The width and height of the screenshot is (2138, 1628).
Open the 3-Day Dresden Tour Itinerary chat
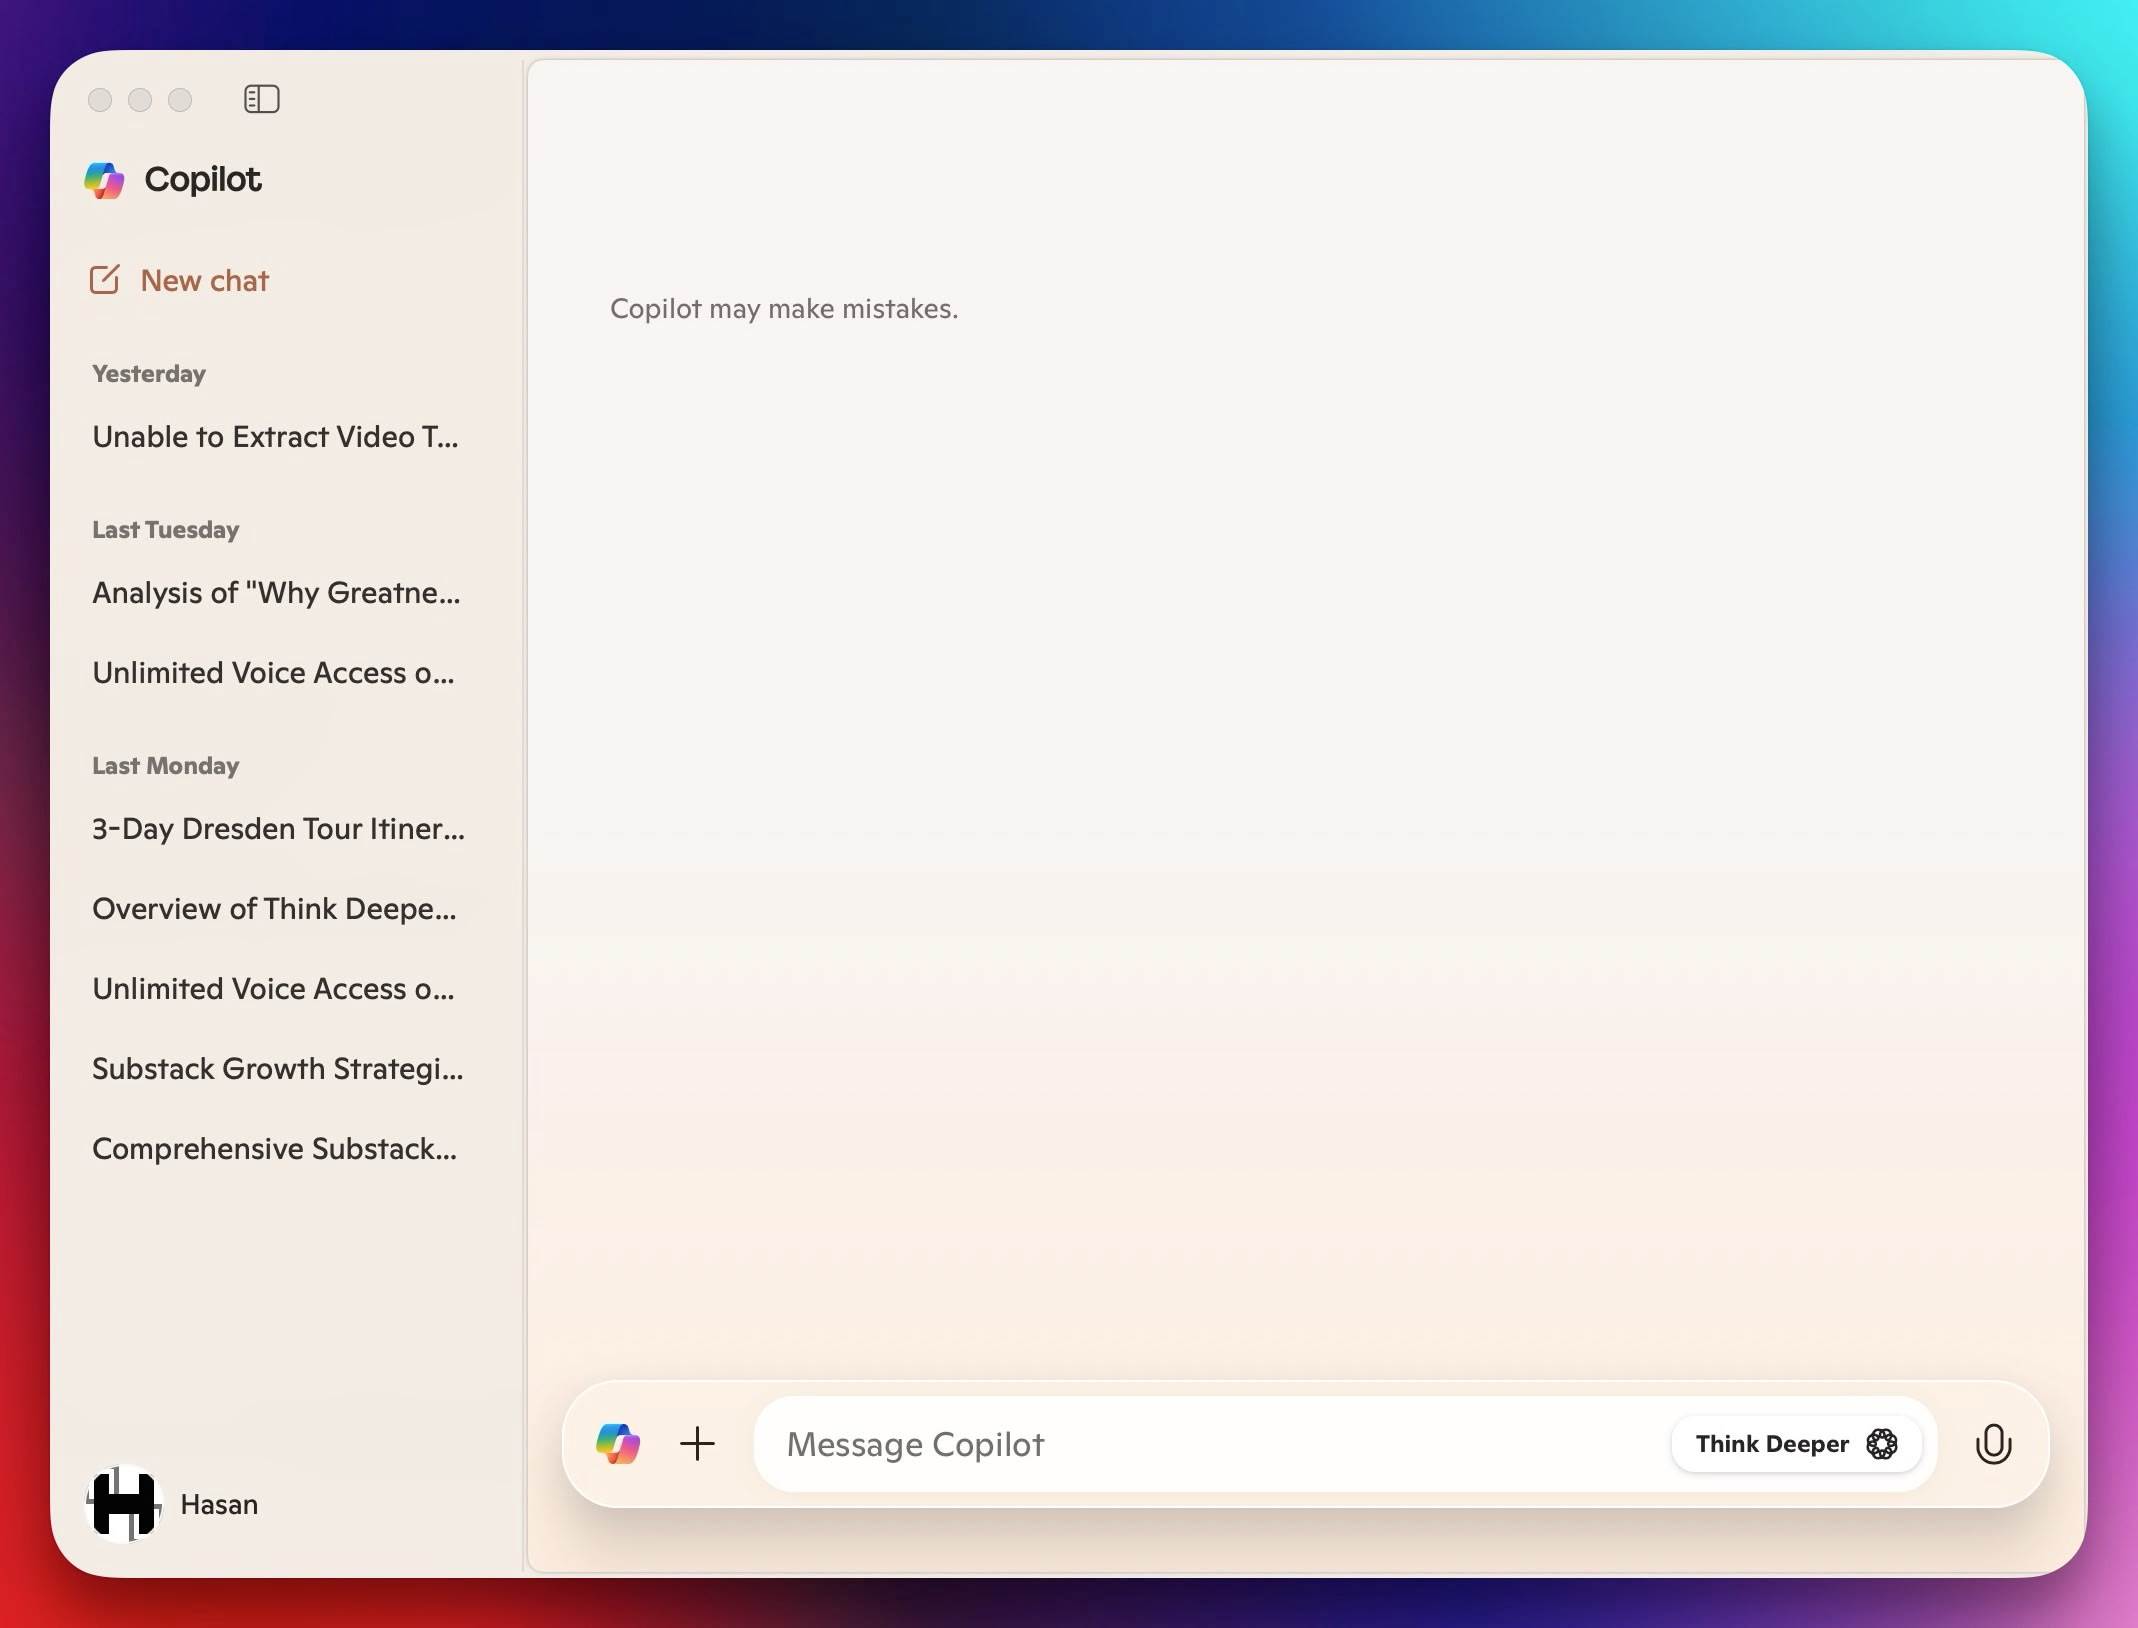point(278,829)
